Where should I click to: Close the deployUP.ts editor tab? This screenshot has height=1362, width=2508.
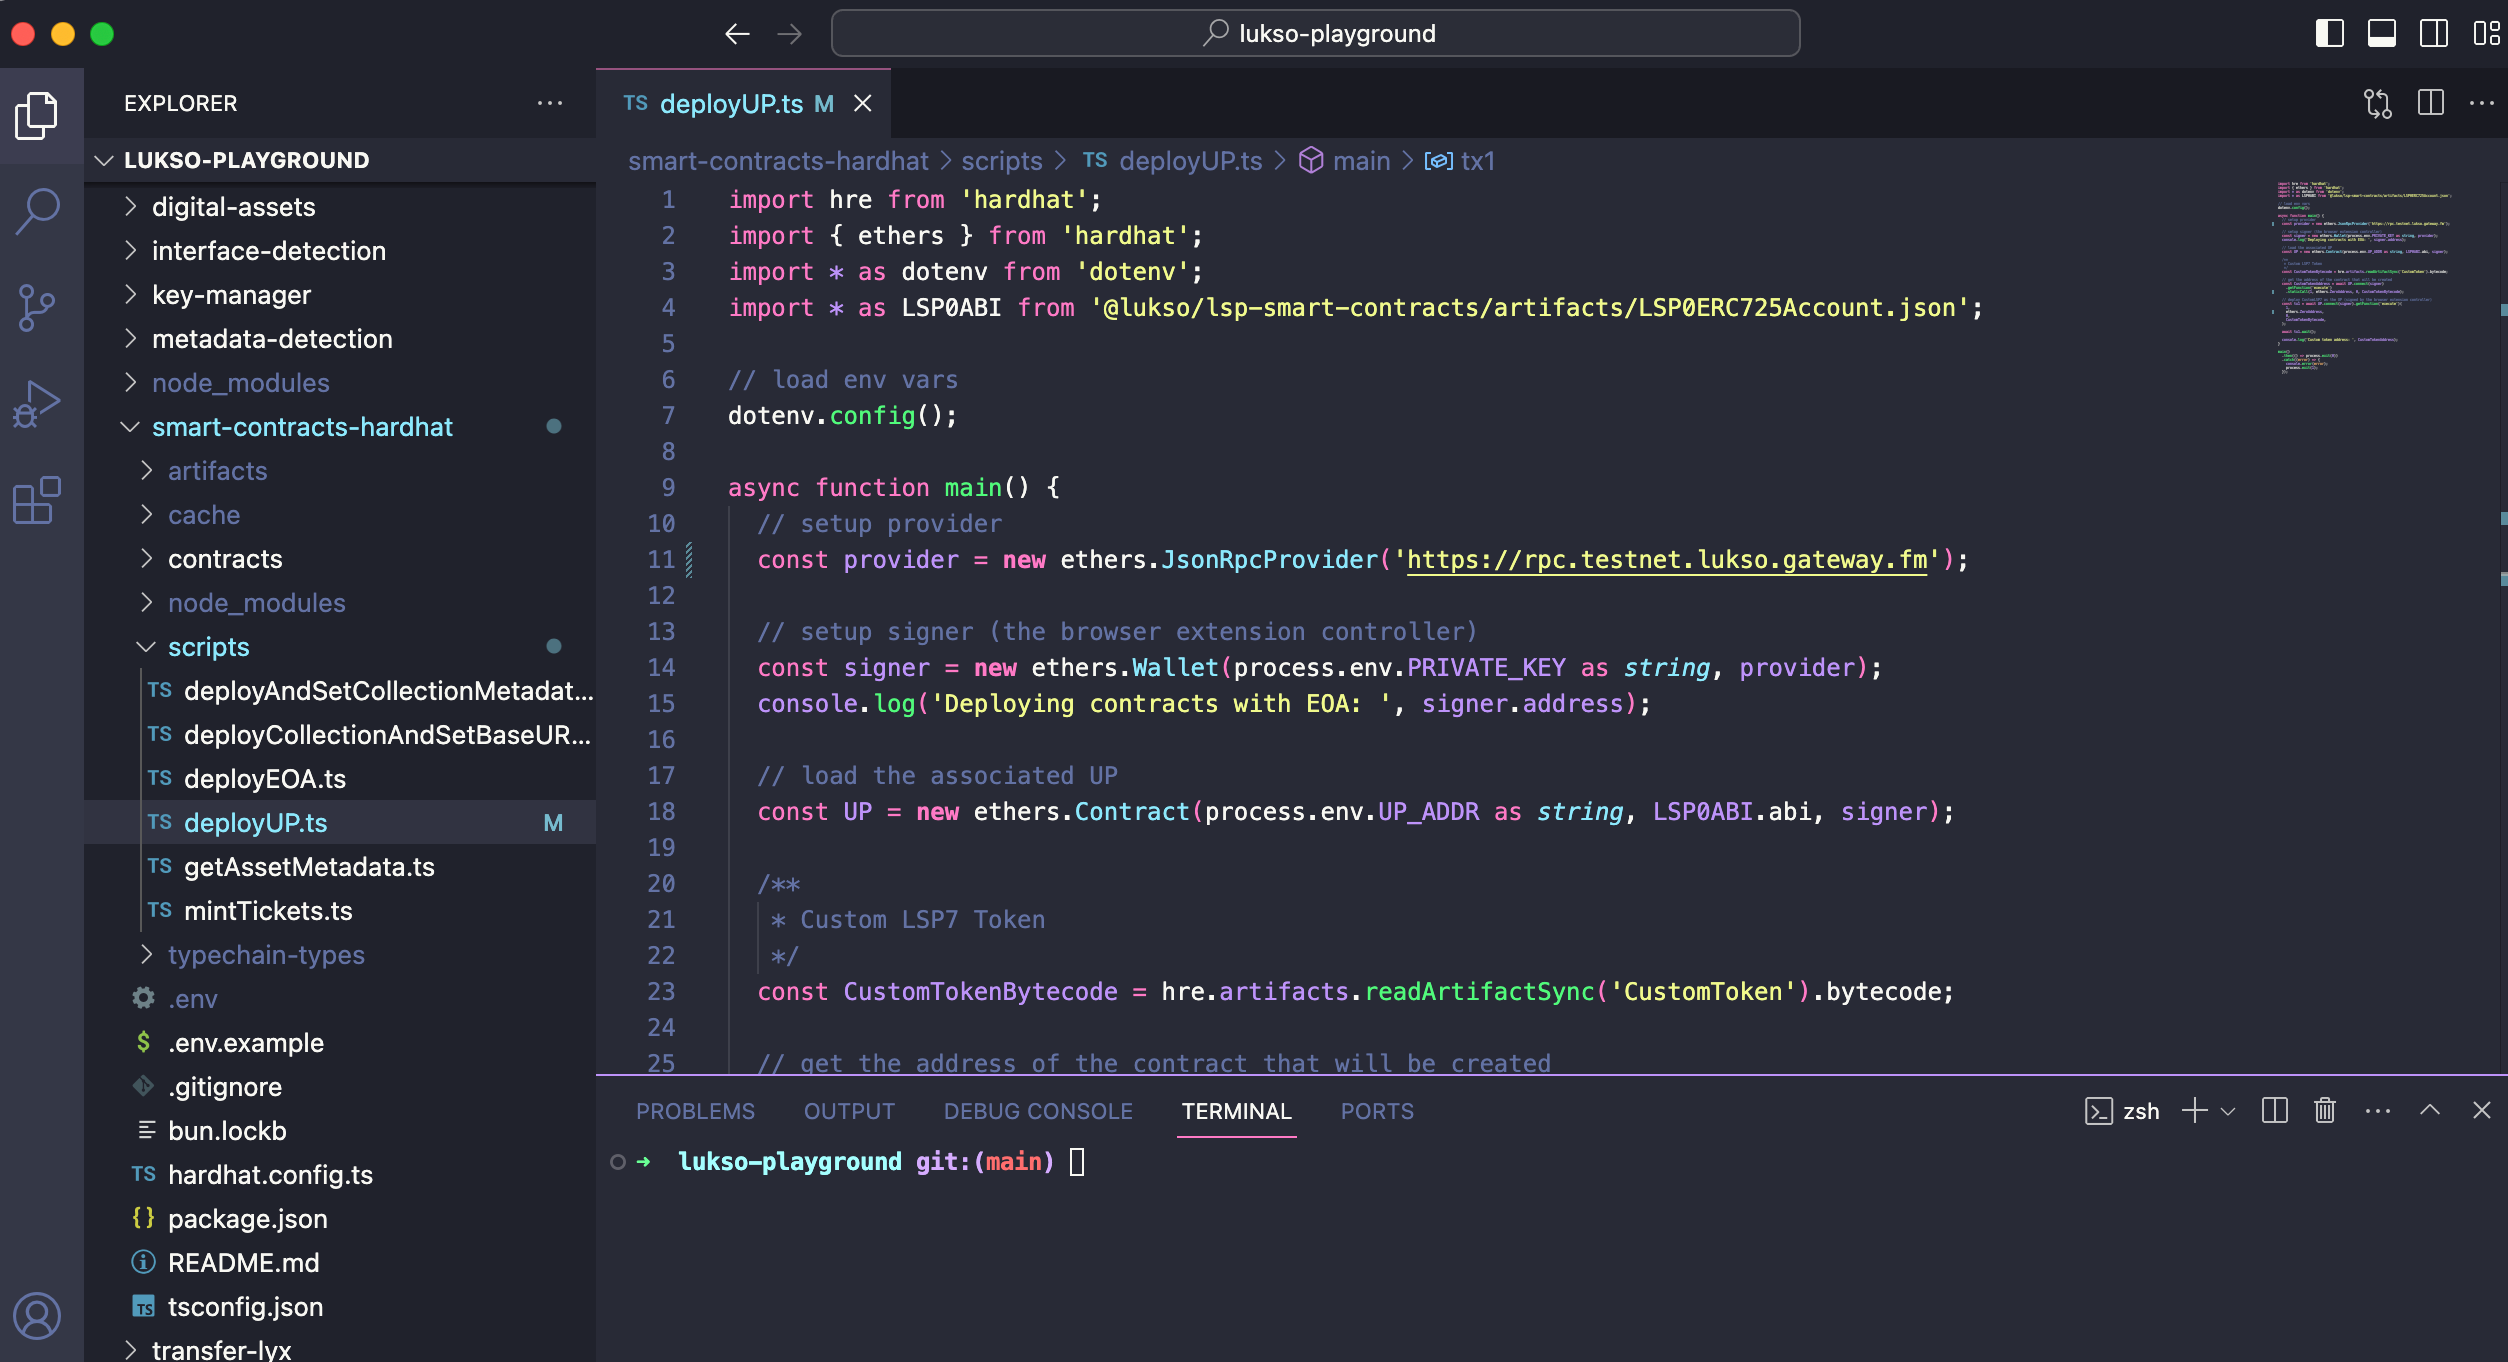click(x=862, y=104)
